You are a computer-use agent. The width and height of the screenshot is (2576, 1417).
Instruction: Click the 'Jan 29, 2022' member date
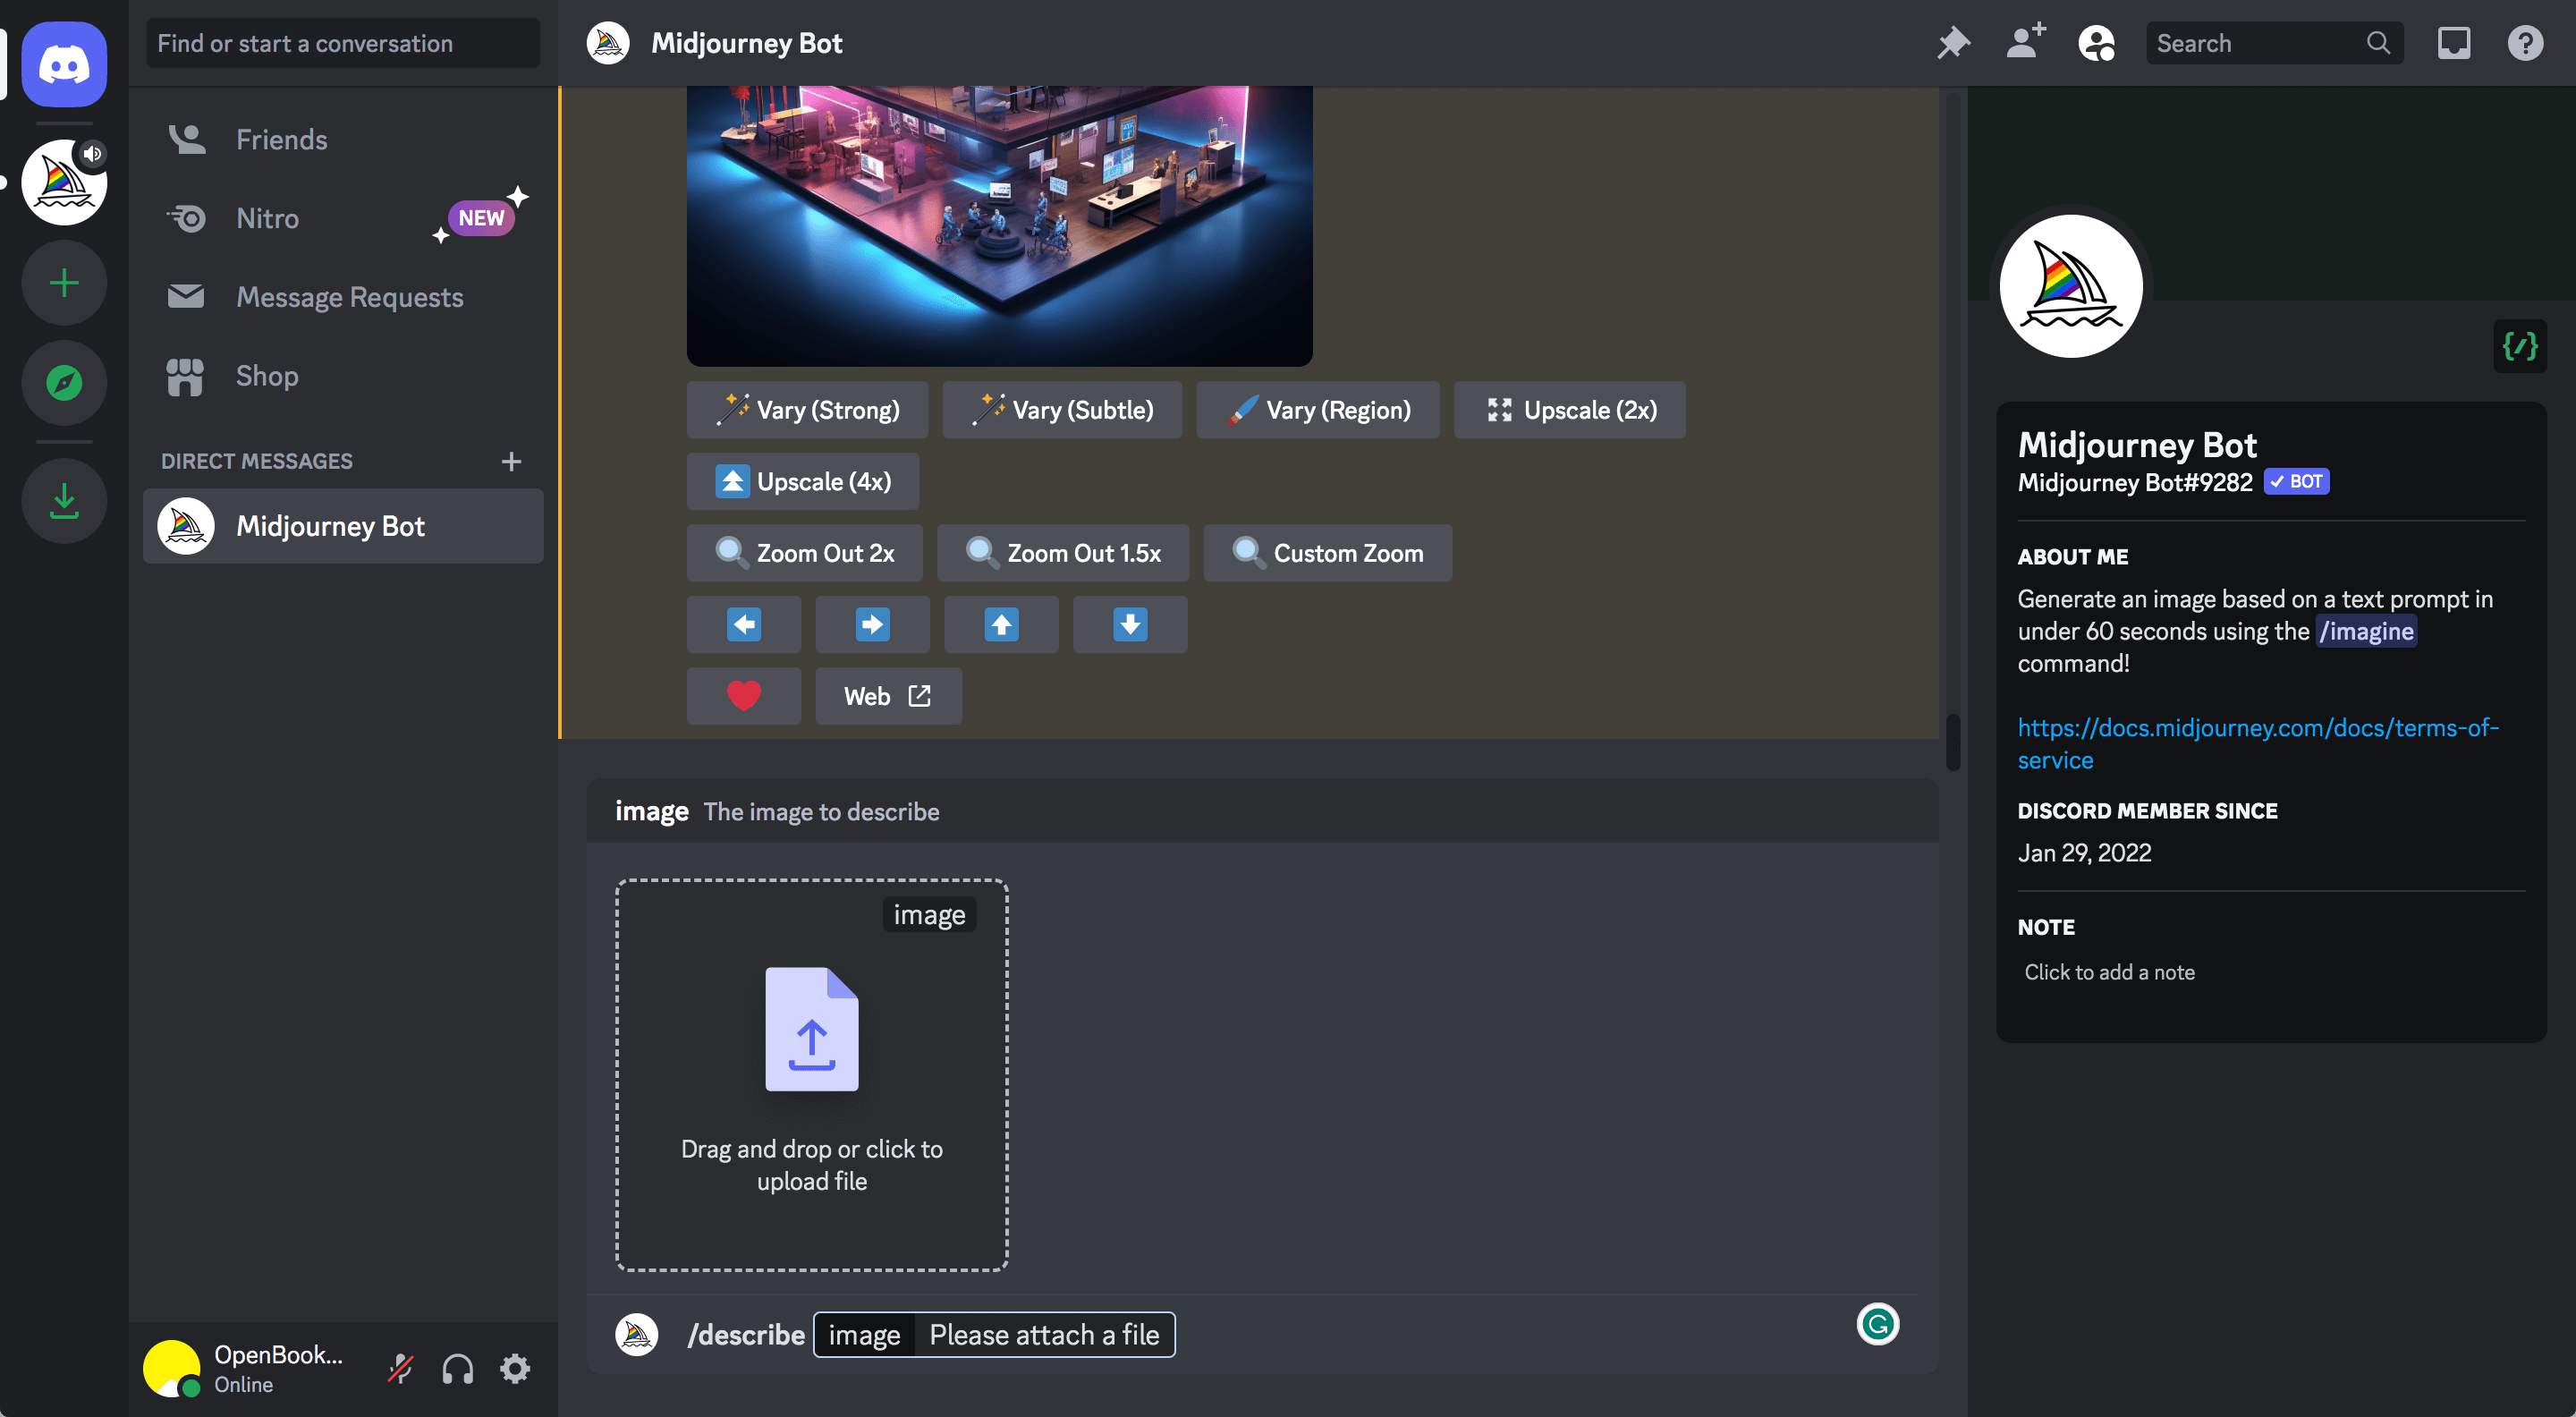pyautogui.click(x=2084, y=853)
